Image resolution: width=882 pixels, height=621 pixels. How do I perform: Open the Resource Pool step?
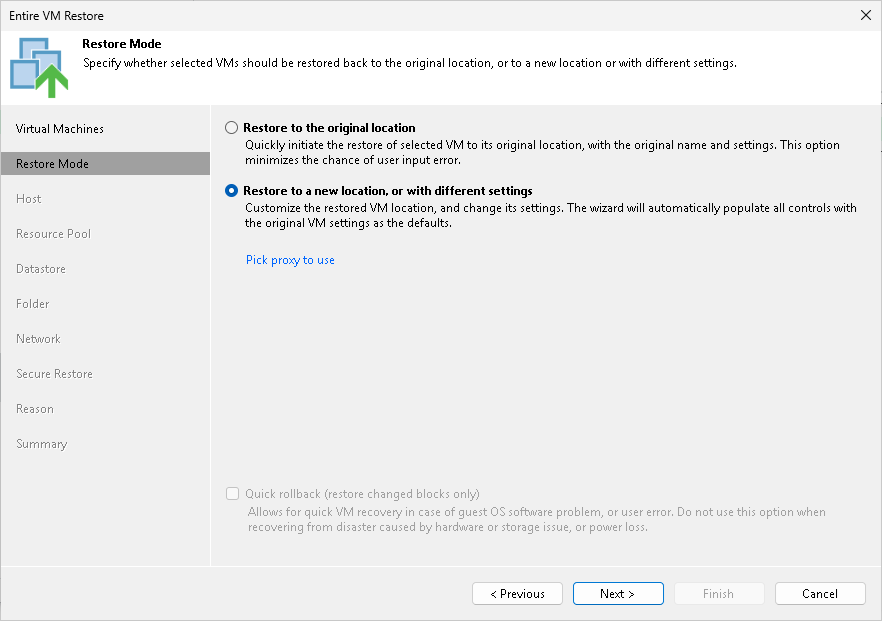[x=54, y=233]
